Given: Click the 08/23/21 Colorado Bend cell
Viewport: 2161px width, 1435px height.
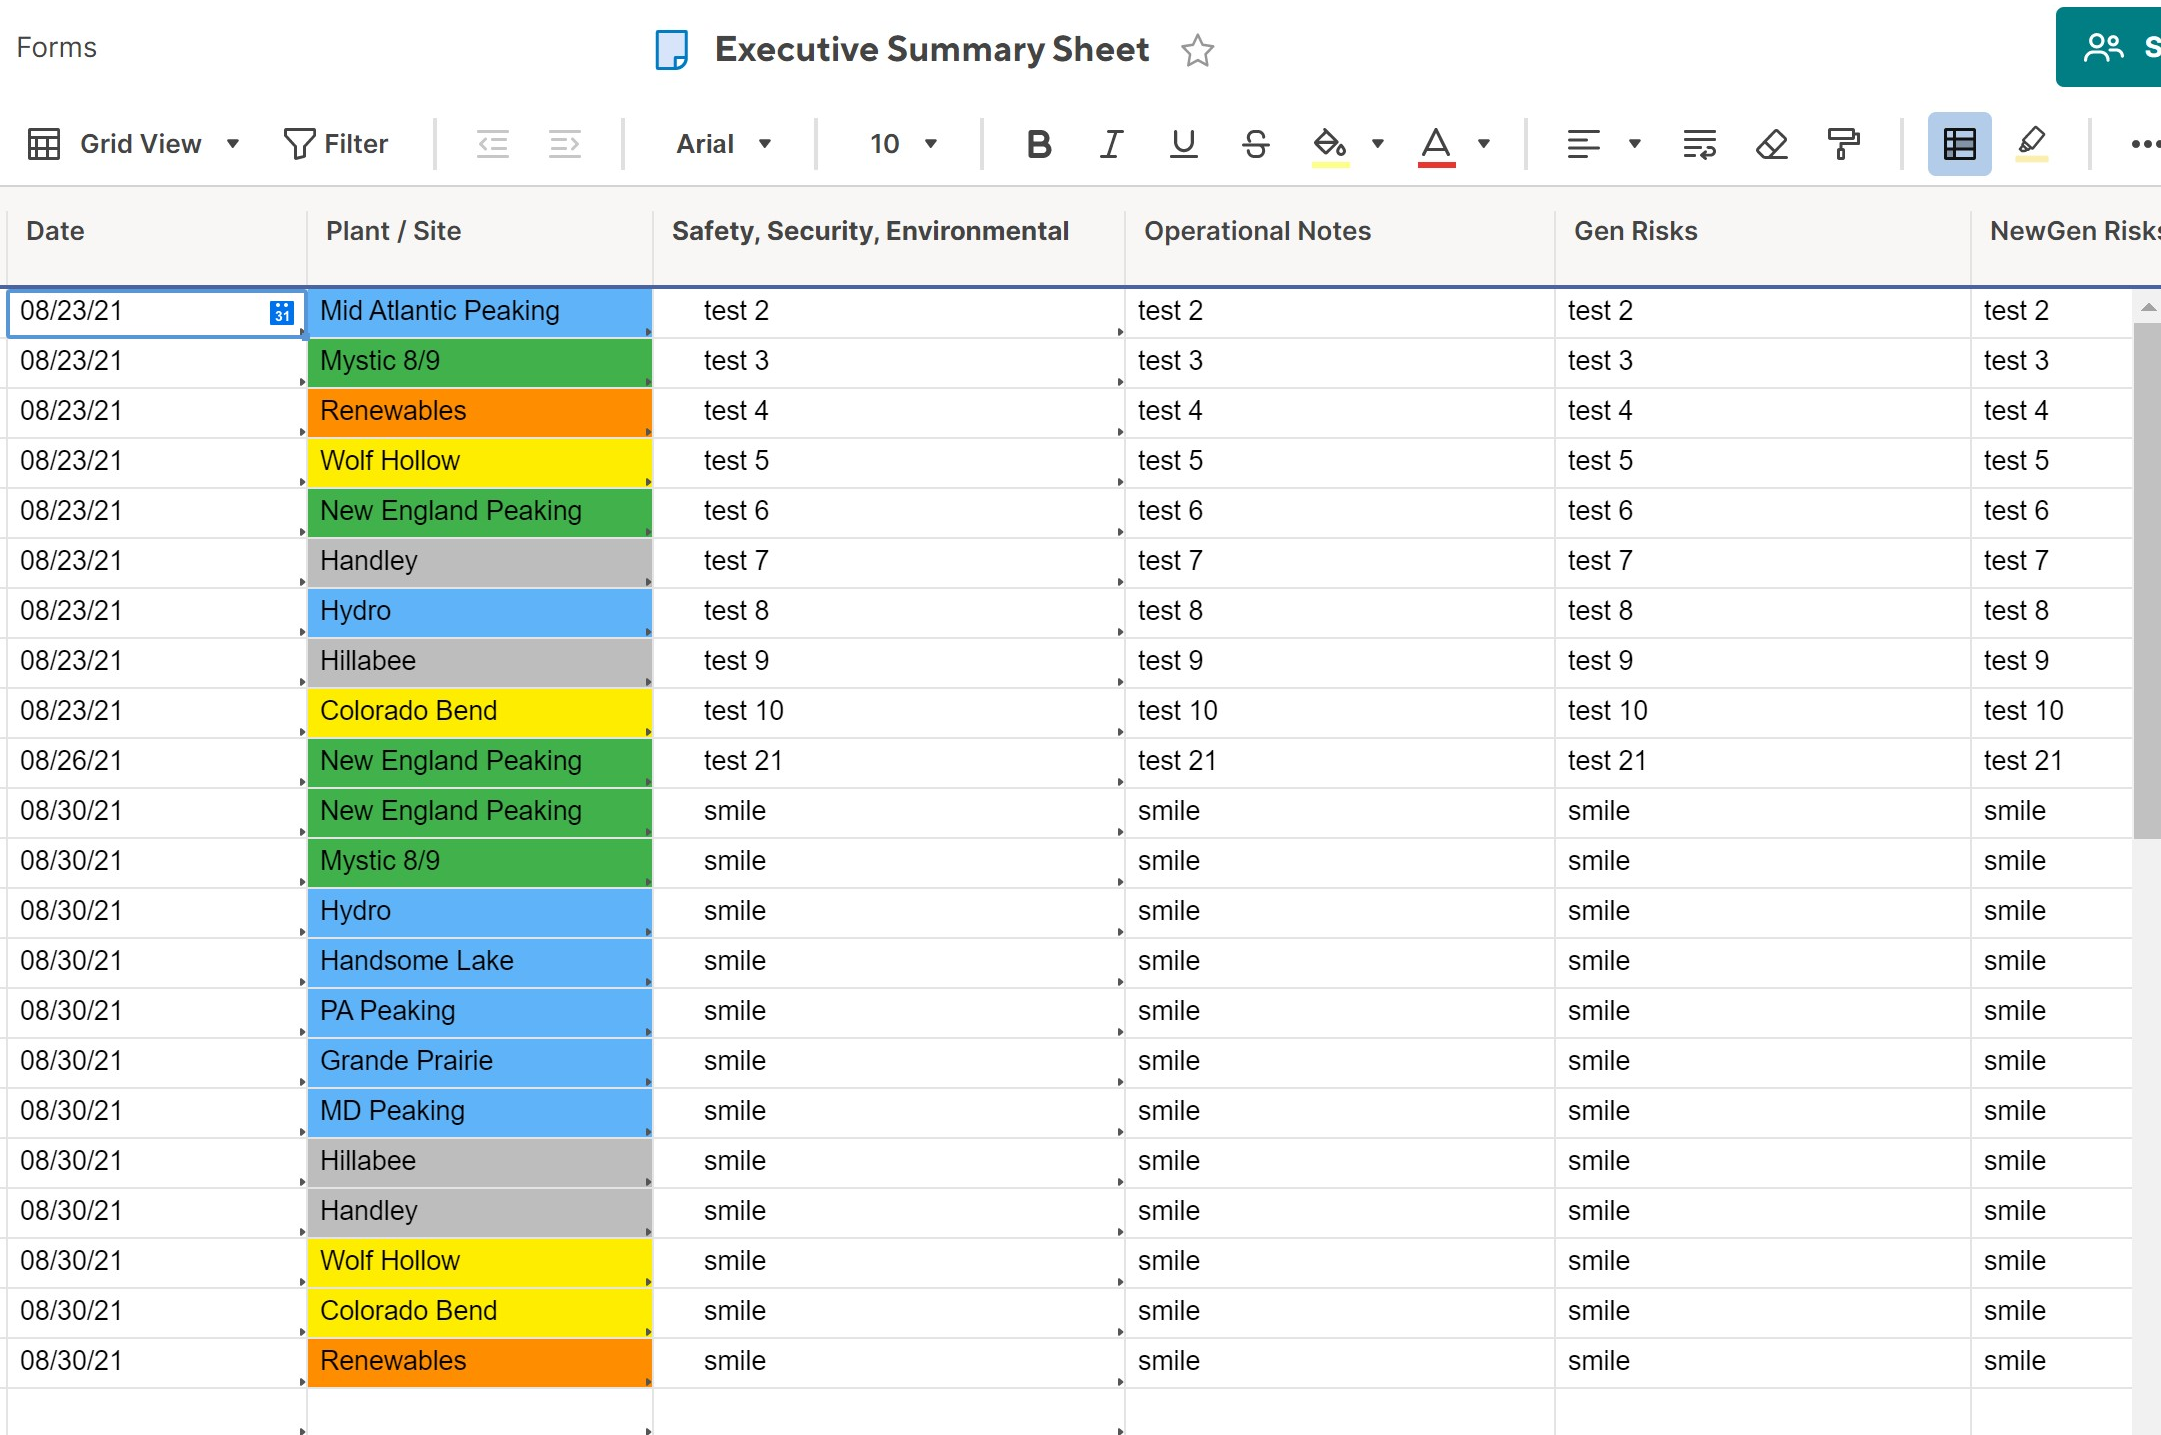Looking at the screenshot, I should pos(480,712).
